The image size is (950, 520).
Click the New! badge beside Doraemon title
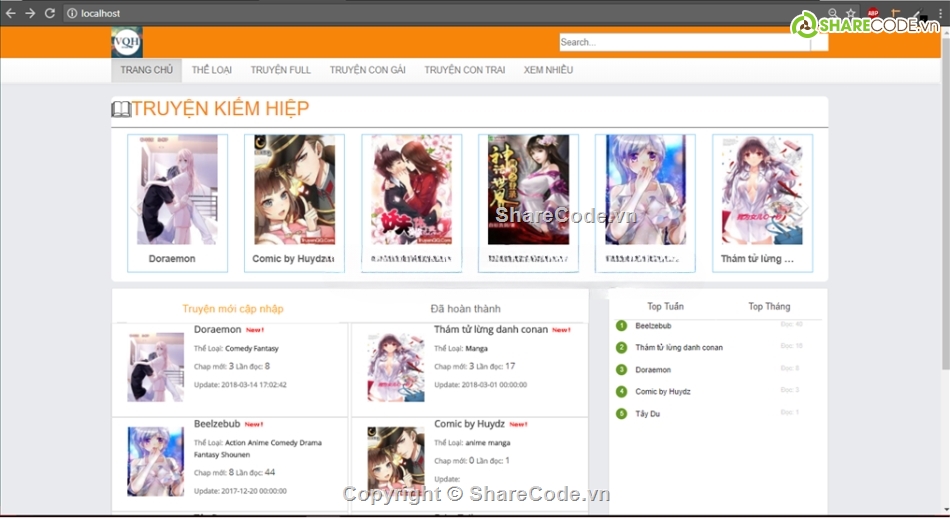tap(255, 330)
